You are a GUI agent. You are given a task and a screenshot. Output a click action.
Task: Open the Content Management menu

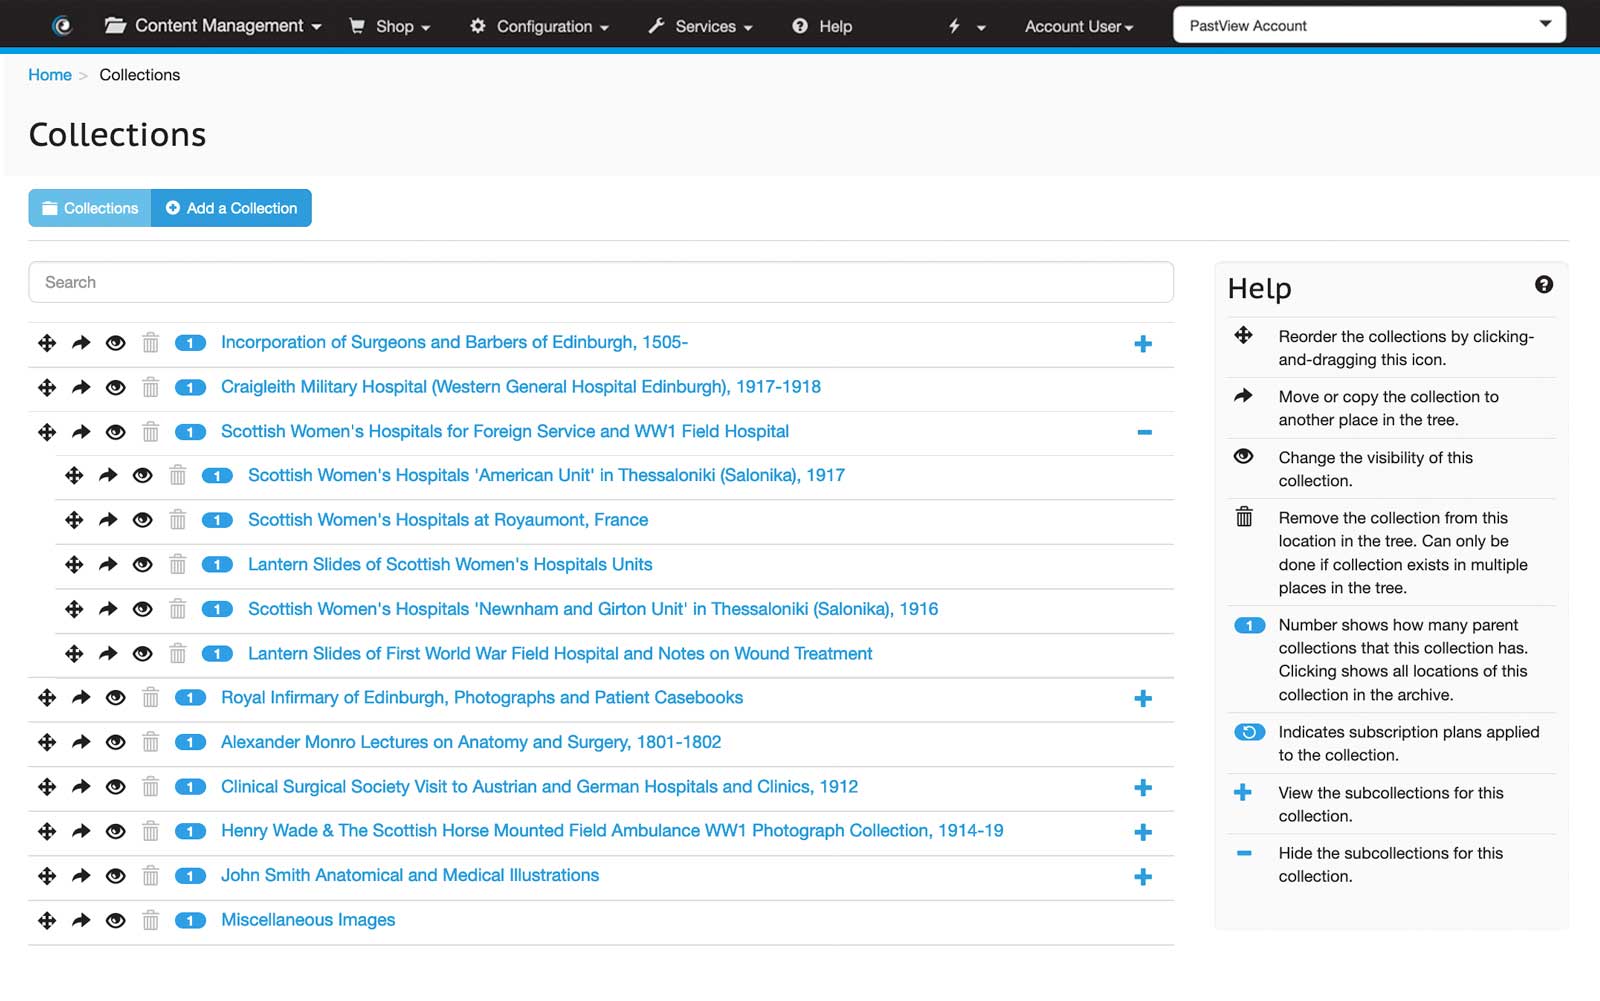coord(213,25)
